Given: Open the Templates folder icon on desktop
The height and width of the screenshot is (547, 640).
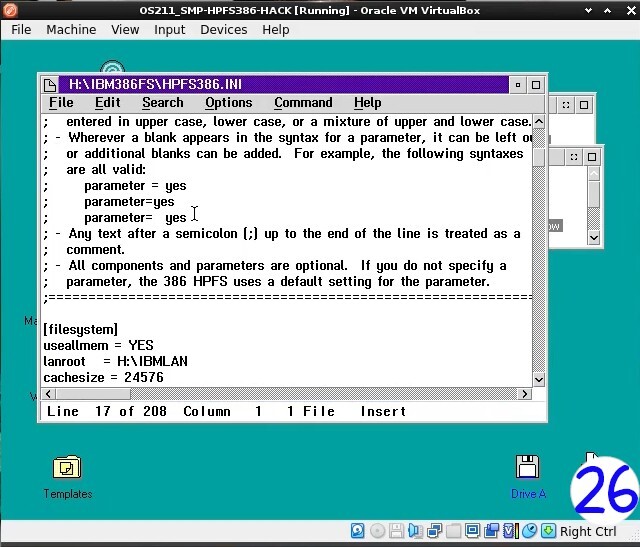Looking at the screenshot, I should pyautogui.click(x=67, y=467).
